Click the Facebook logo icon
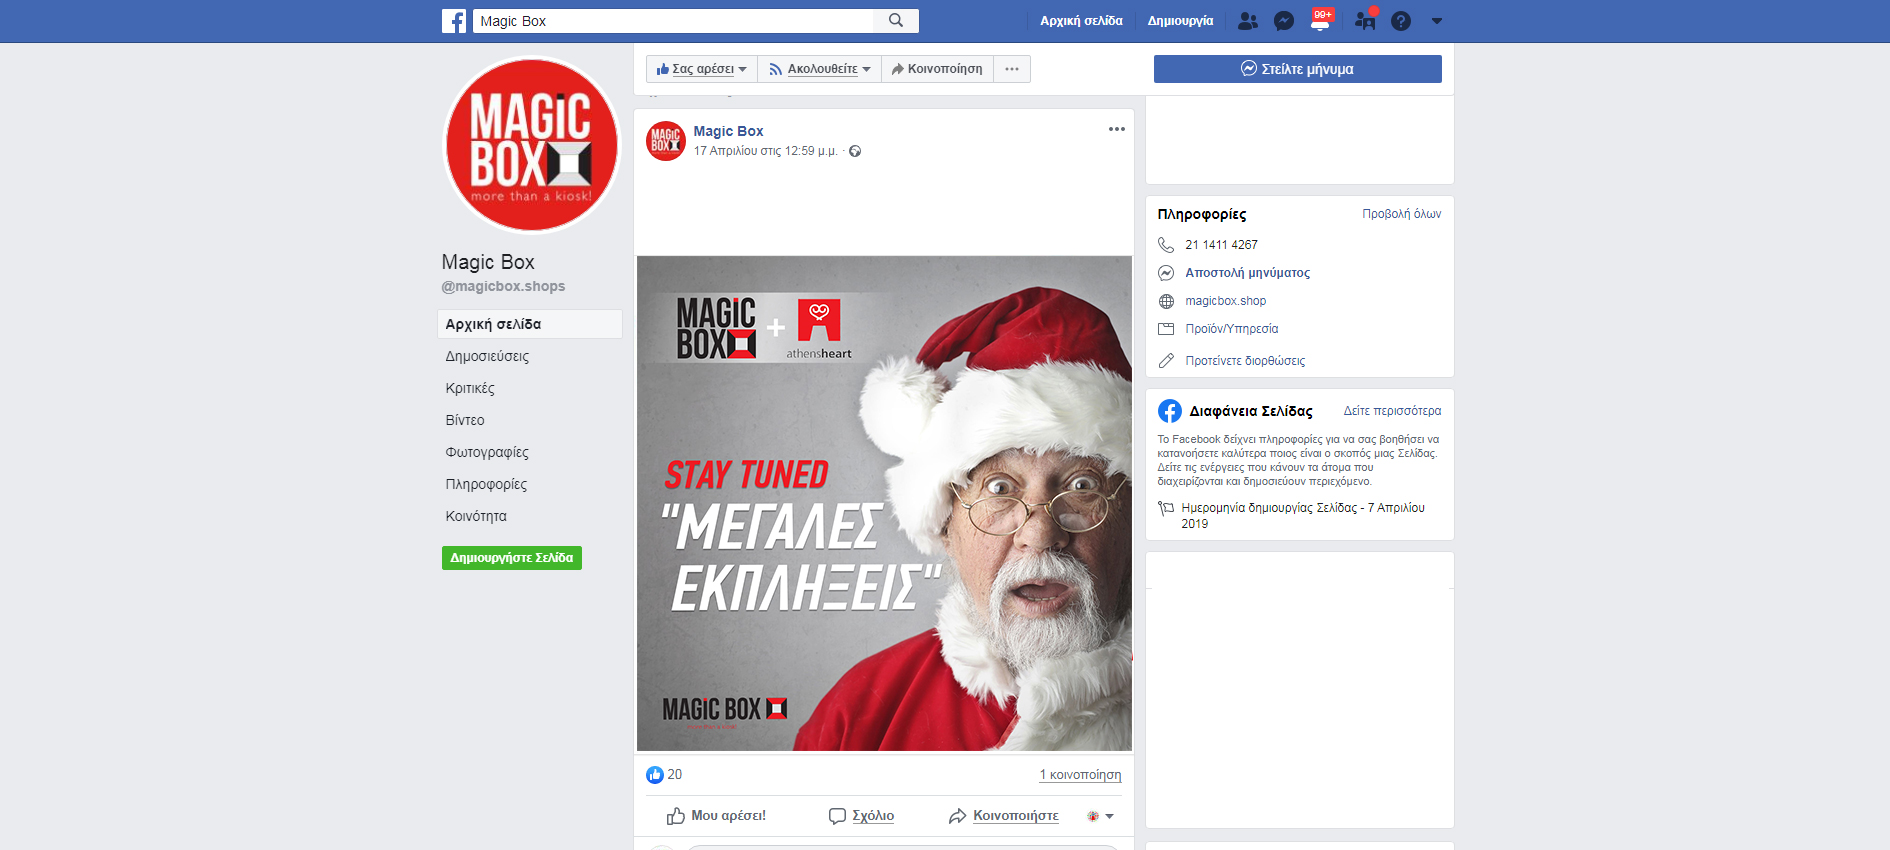Viewport: 1890px width, 850px height. pos(454,21)
